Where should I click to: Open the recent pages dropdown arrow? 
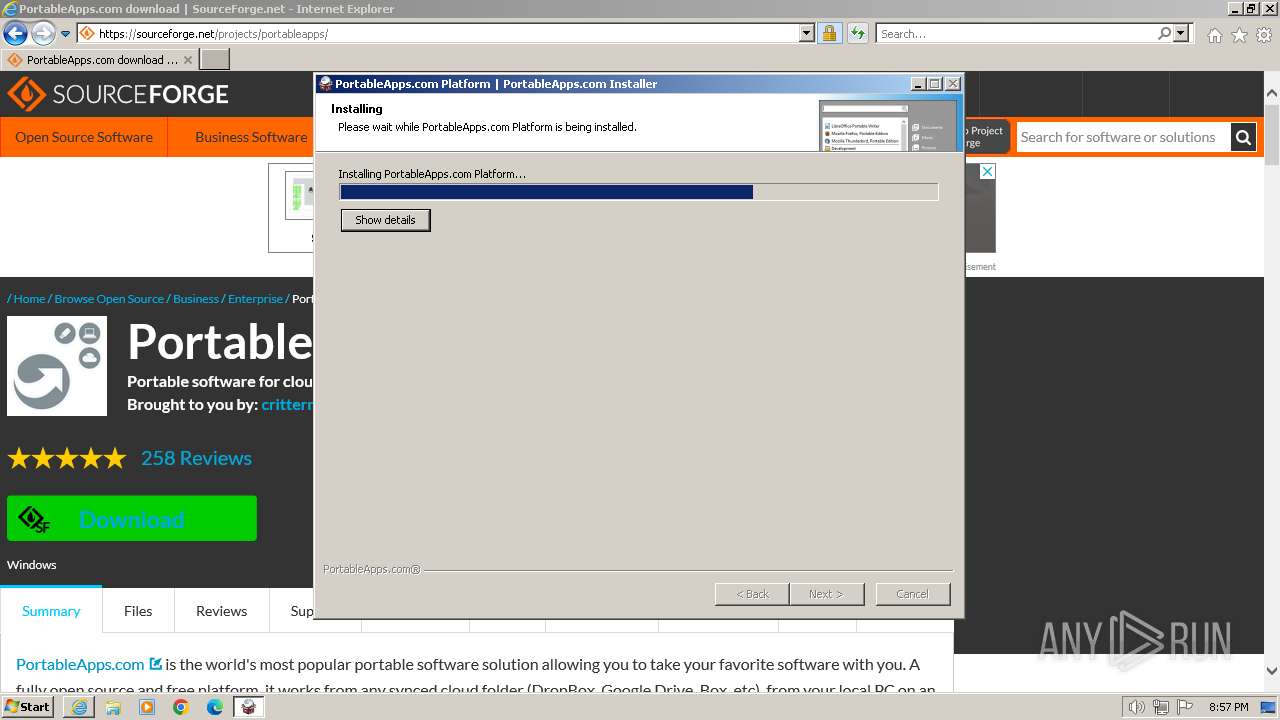(x=66, y=34)
